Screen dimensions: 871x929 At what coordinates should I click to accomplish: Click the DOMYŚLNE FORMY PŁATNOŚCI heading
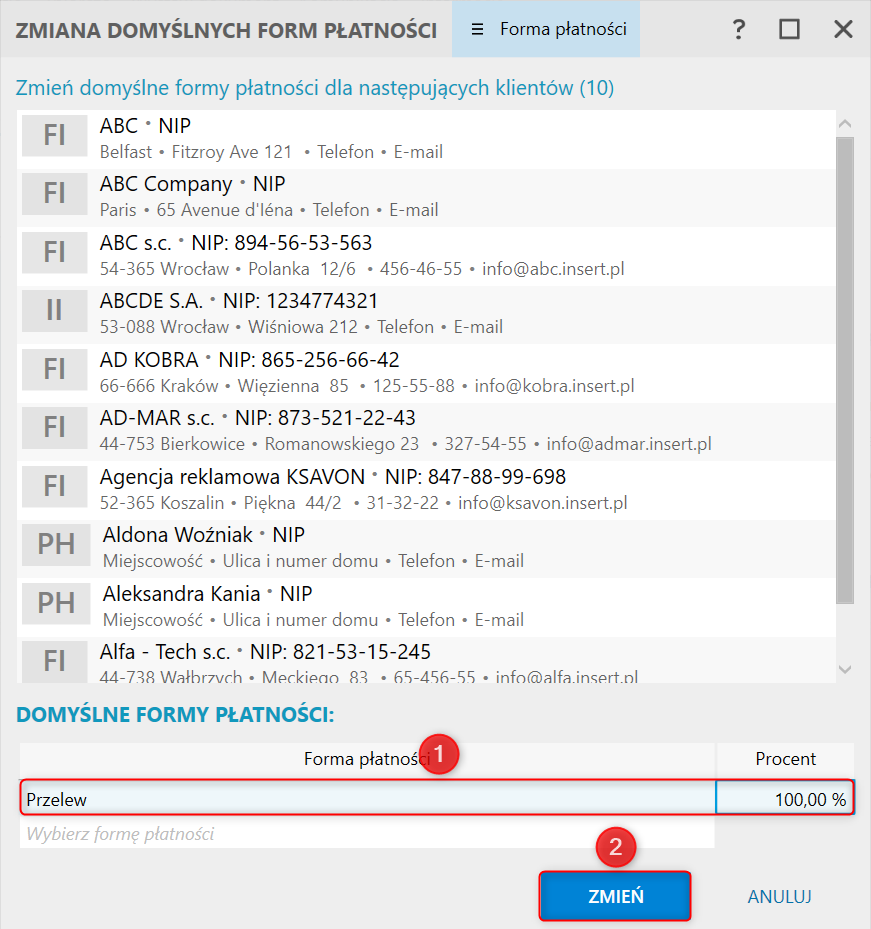coord(175,715)
